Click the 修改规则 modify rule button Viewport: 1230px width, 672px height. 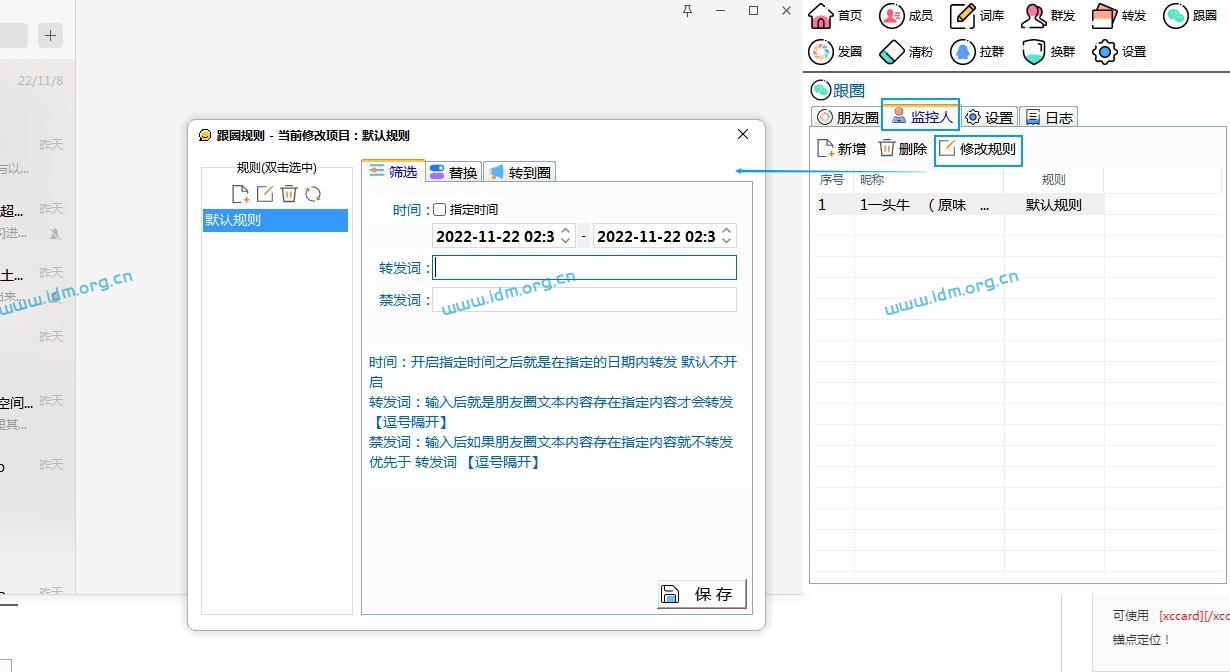(978, 149)
